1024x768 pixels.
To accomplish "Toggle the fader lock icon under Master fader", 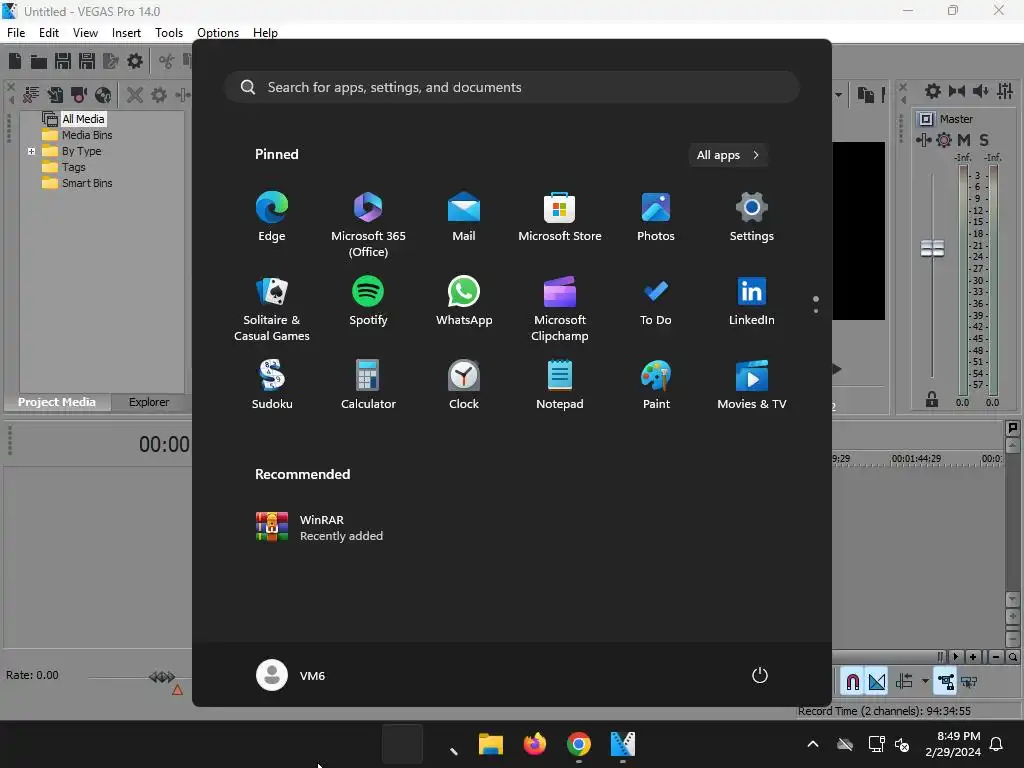I will coord(932,399).
